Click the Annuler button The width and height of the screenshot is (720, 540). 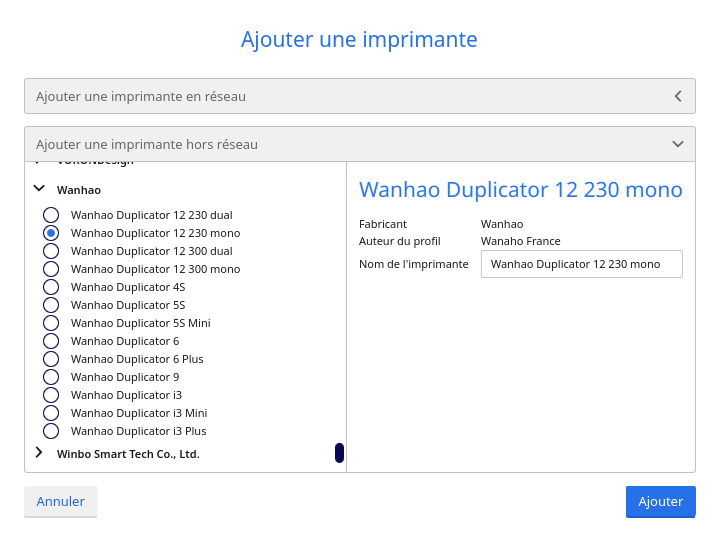tap(60, 501)
